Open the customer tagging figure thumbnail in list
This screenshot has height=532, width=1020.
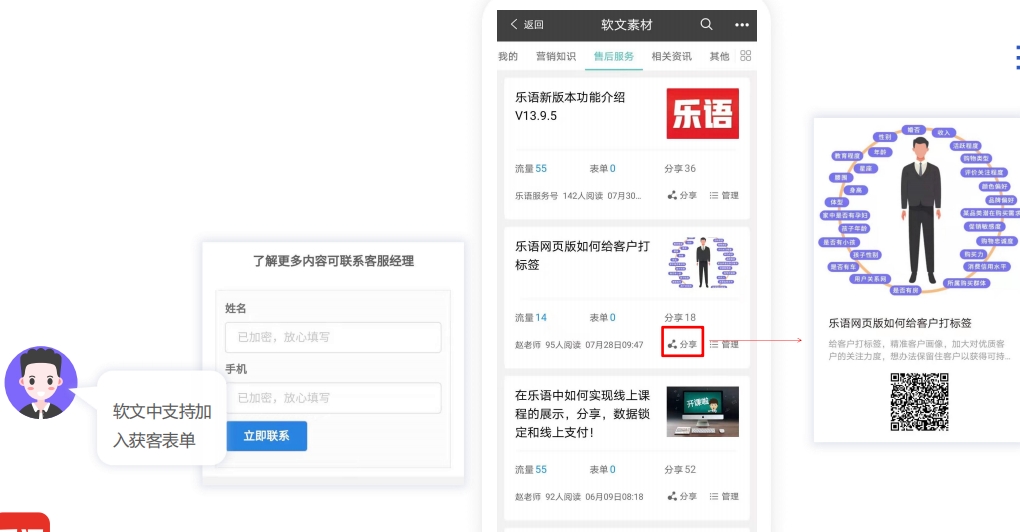pos(703,262)
